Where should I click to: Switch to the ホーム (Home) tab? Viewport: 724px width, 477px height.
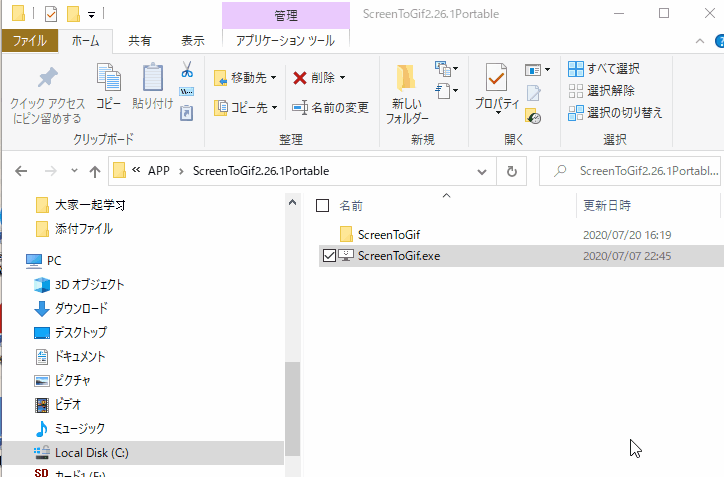(x=85, y=41)
